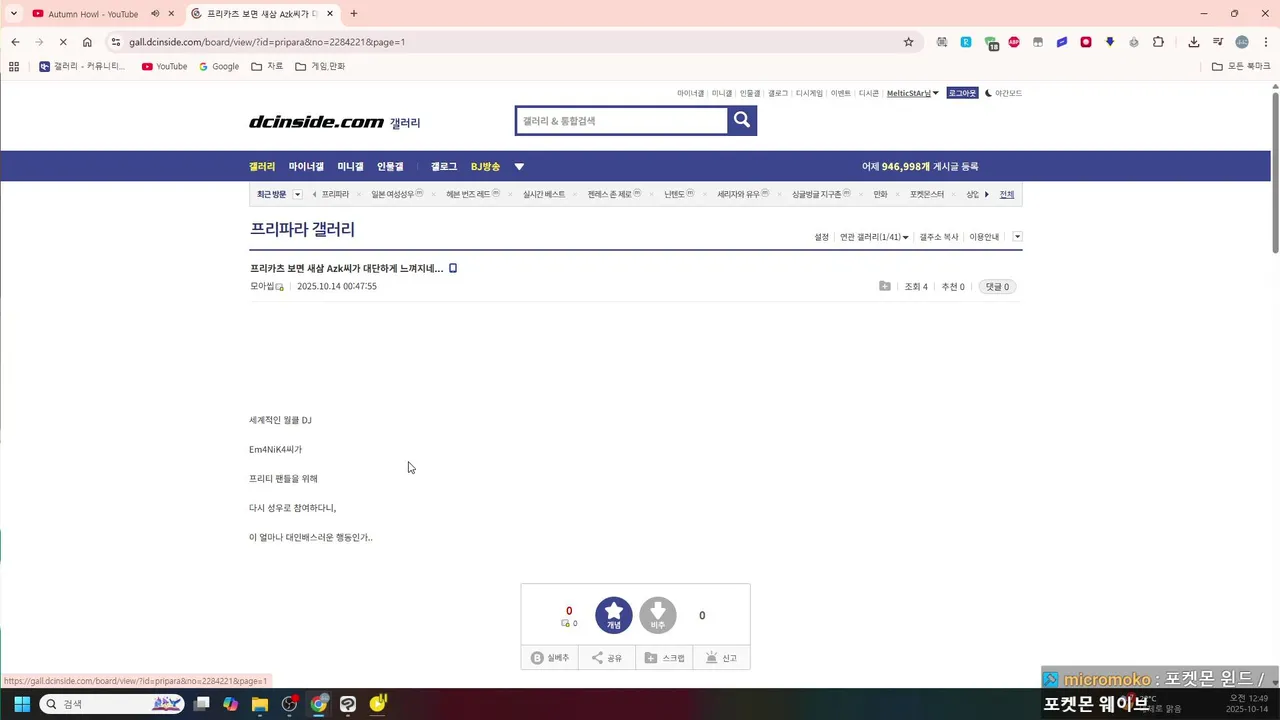Click the blue R extension icon
1280x720 pixels.
(966, 42)
